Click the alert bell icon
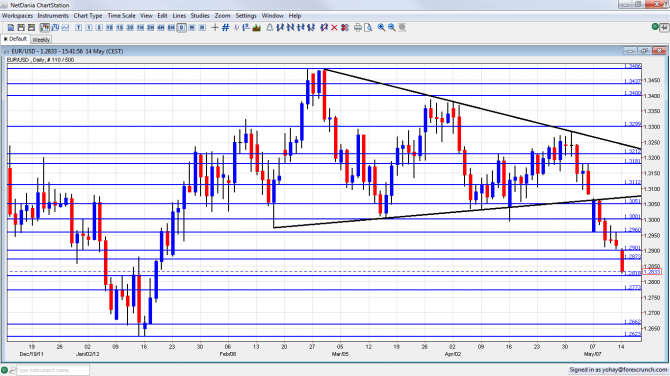This screenshot has height=376, width=670. (270, 28)
